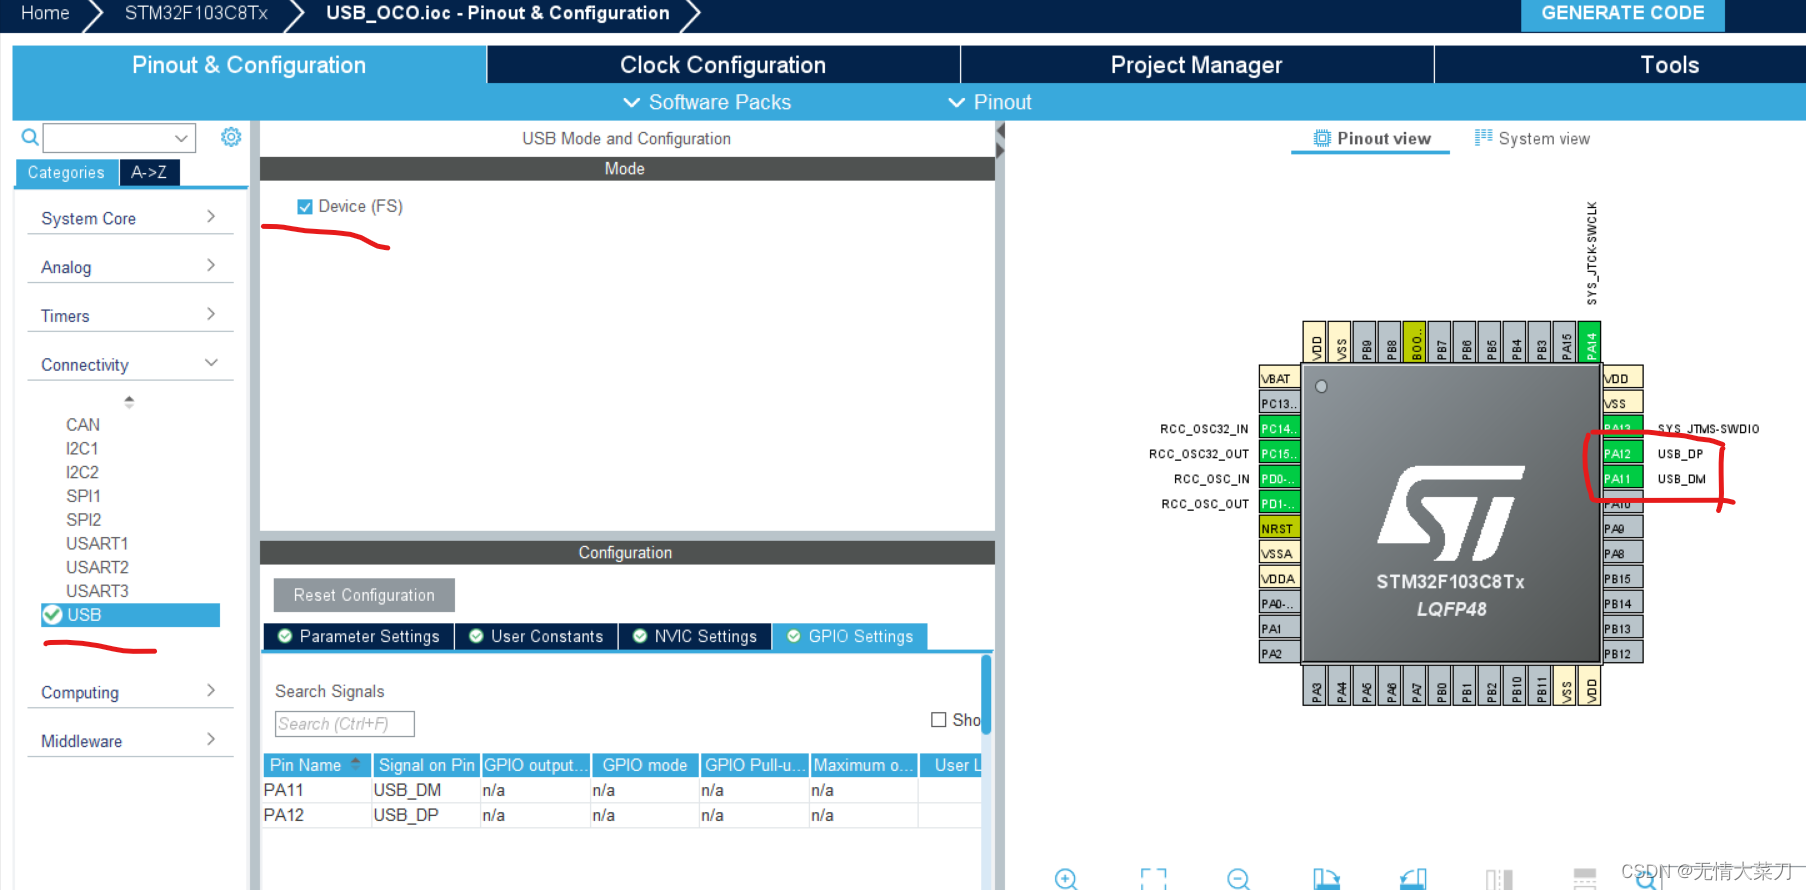
Task: Click the VBAT pin on the chip
Action: (x=1279, y=378)
